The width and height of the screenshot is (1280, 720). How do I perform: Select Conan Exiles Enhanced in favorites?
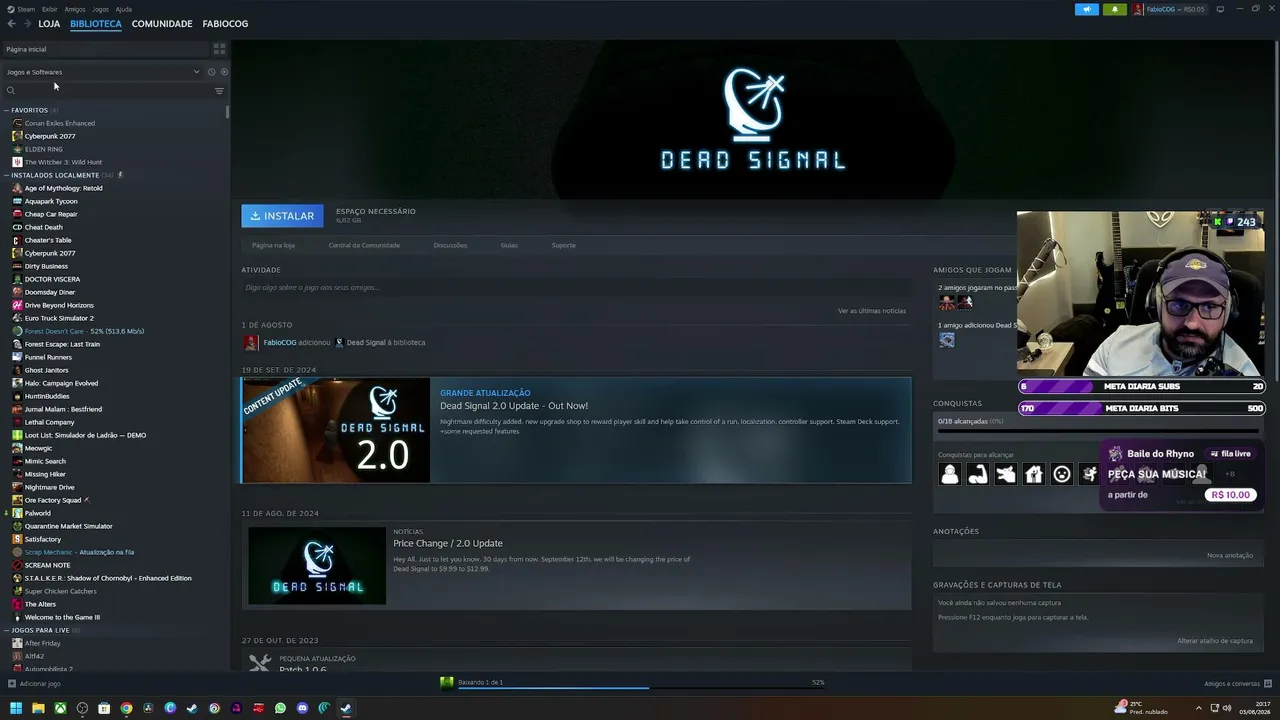60,123
